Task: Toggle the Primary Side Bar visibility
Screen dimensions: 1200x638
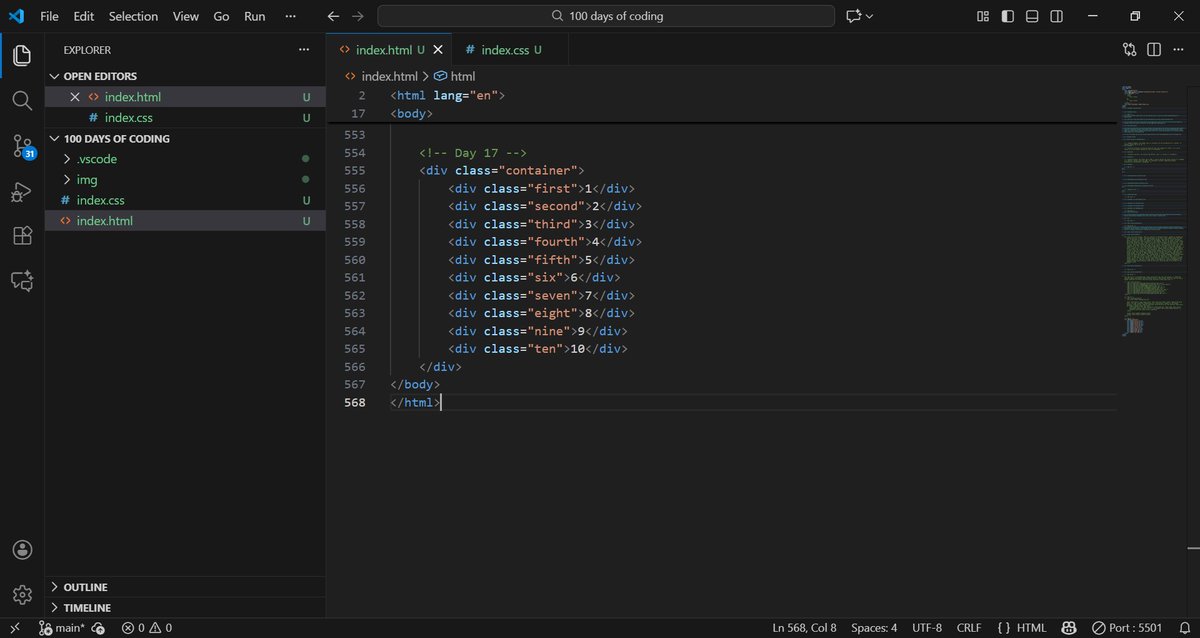Action: pos(1007,16)
